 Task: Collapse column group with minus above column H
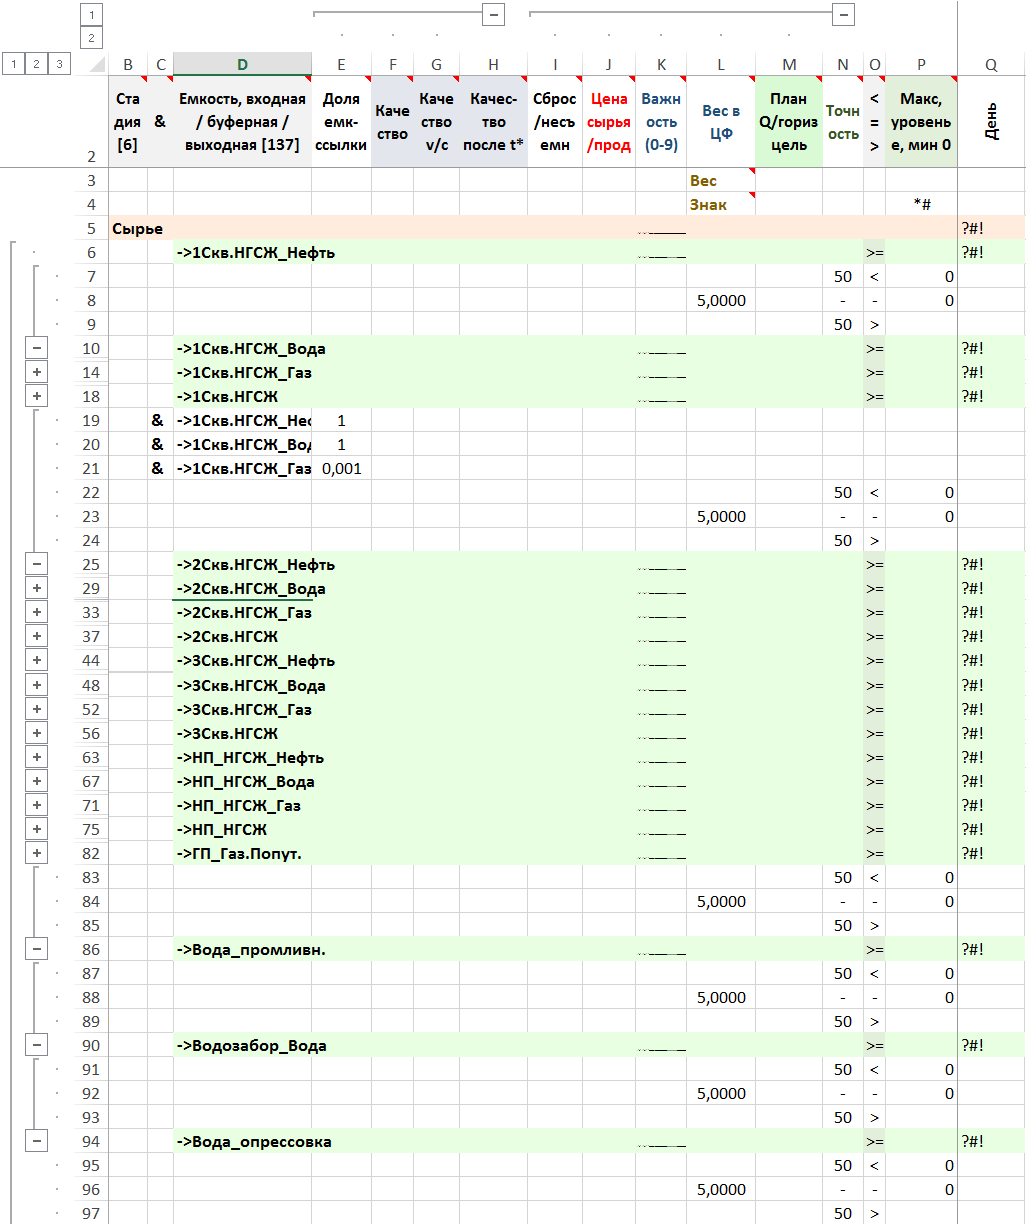[492, 15]
